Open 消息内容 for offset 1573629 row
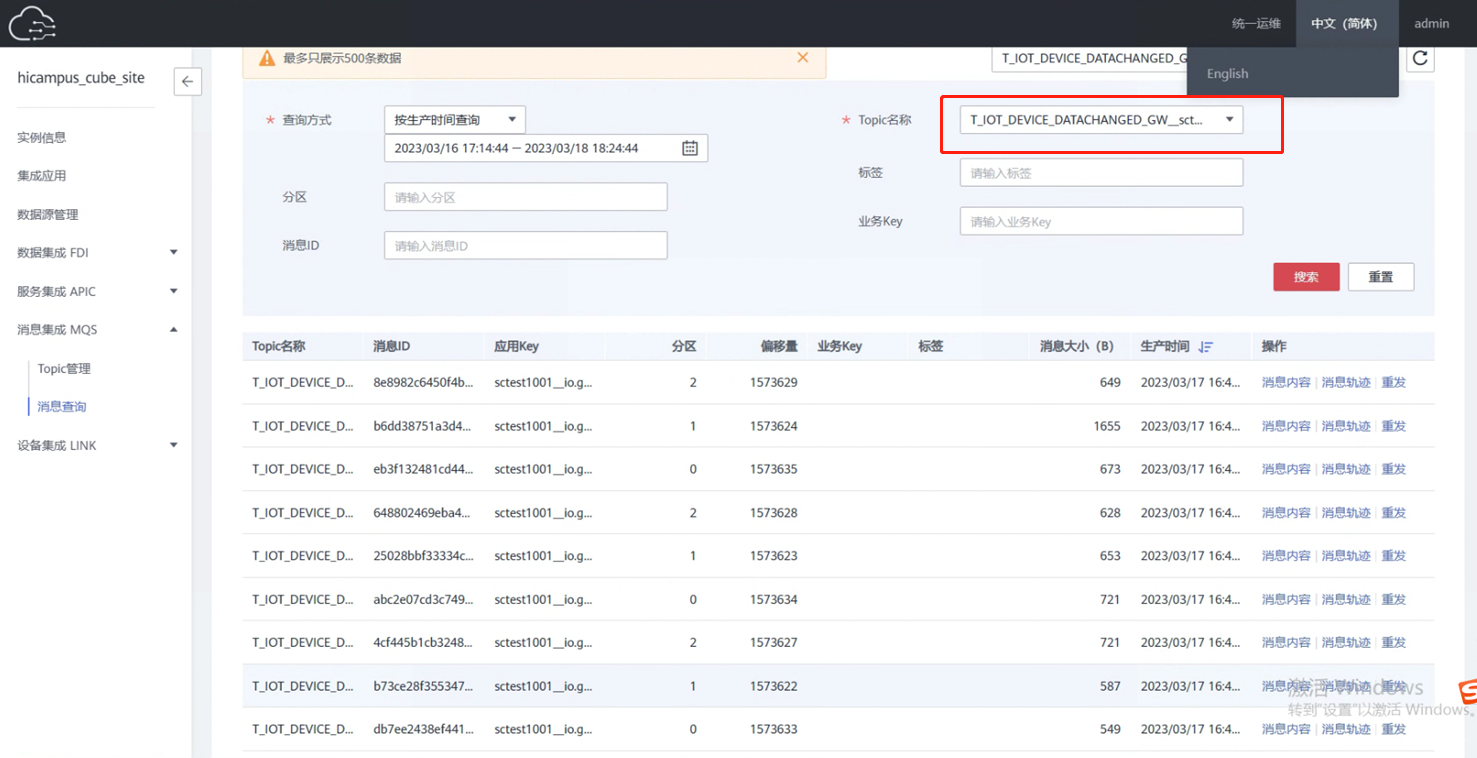 coord(1285,383)
